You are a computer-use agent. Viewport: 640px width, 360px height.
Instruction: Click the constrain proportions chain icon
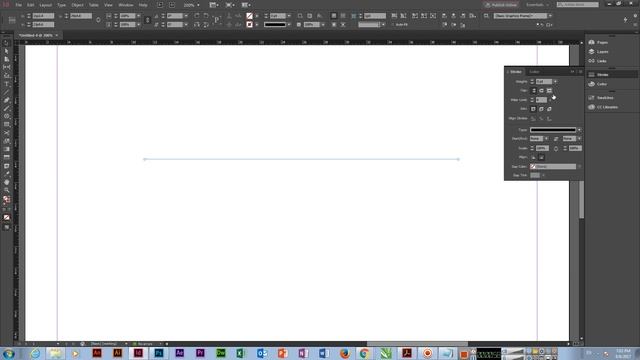click(x=147, y=20)
